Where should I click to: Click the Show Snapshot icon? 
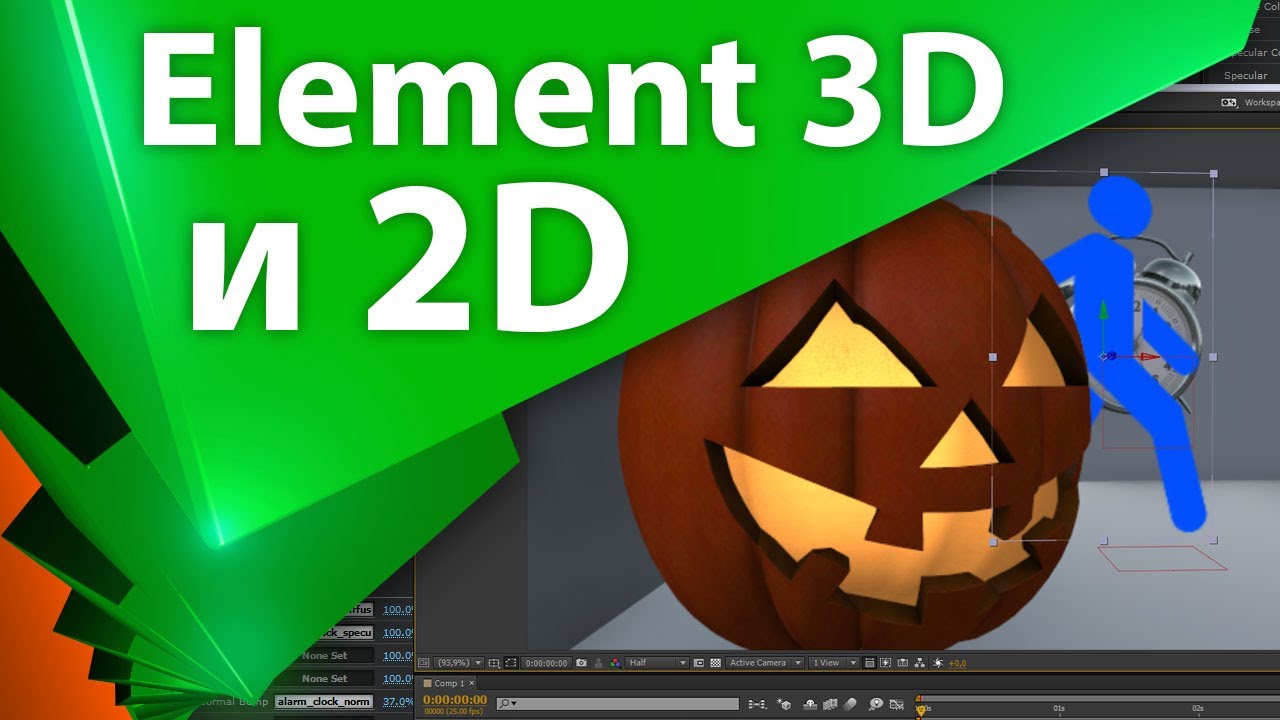click(599, 663)
